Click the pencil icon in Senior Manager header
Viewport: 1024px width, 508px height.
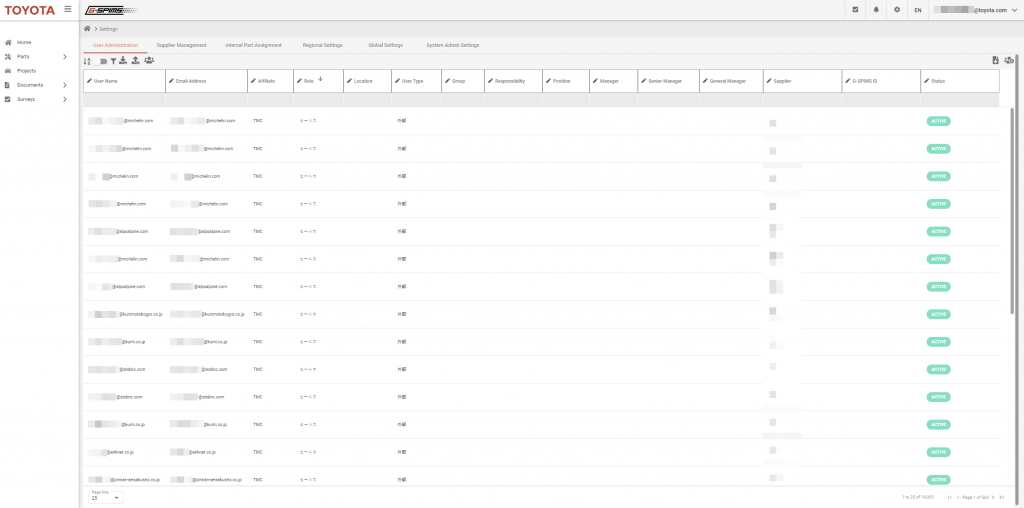point(643,81)
